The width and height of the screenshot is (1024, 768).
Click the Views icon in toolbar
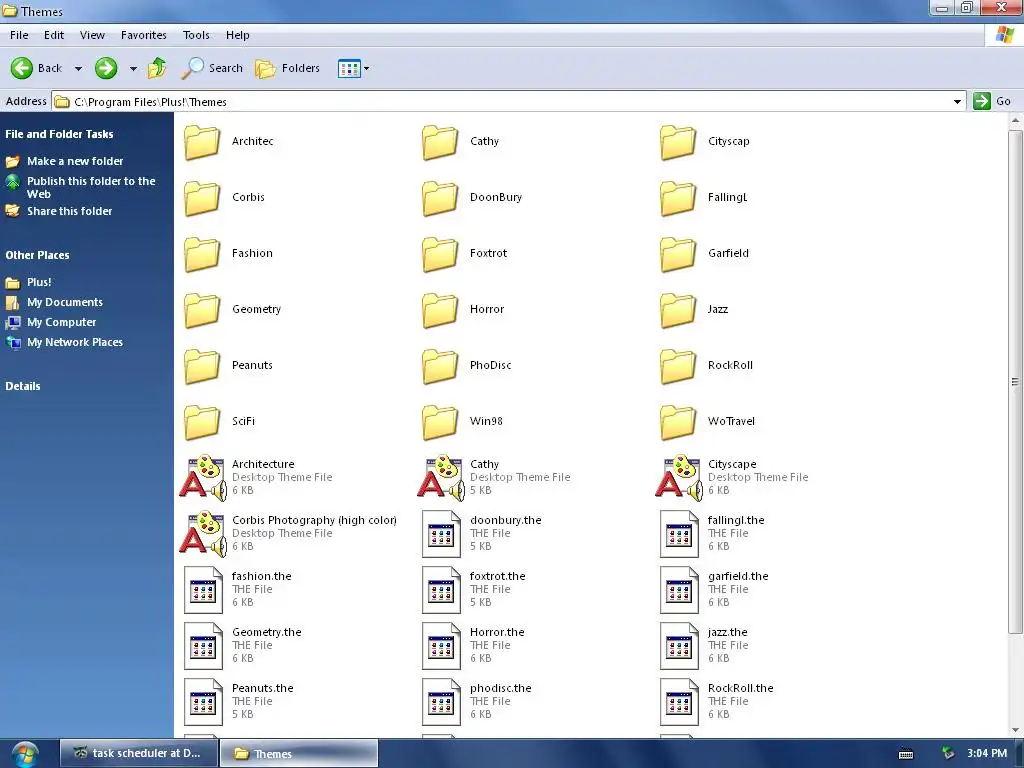pyautogui.click(x=349, y=68)
